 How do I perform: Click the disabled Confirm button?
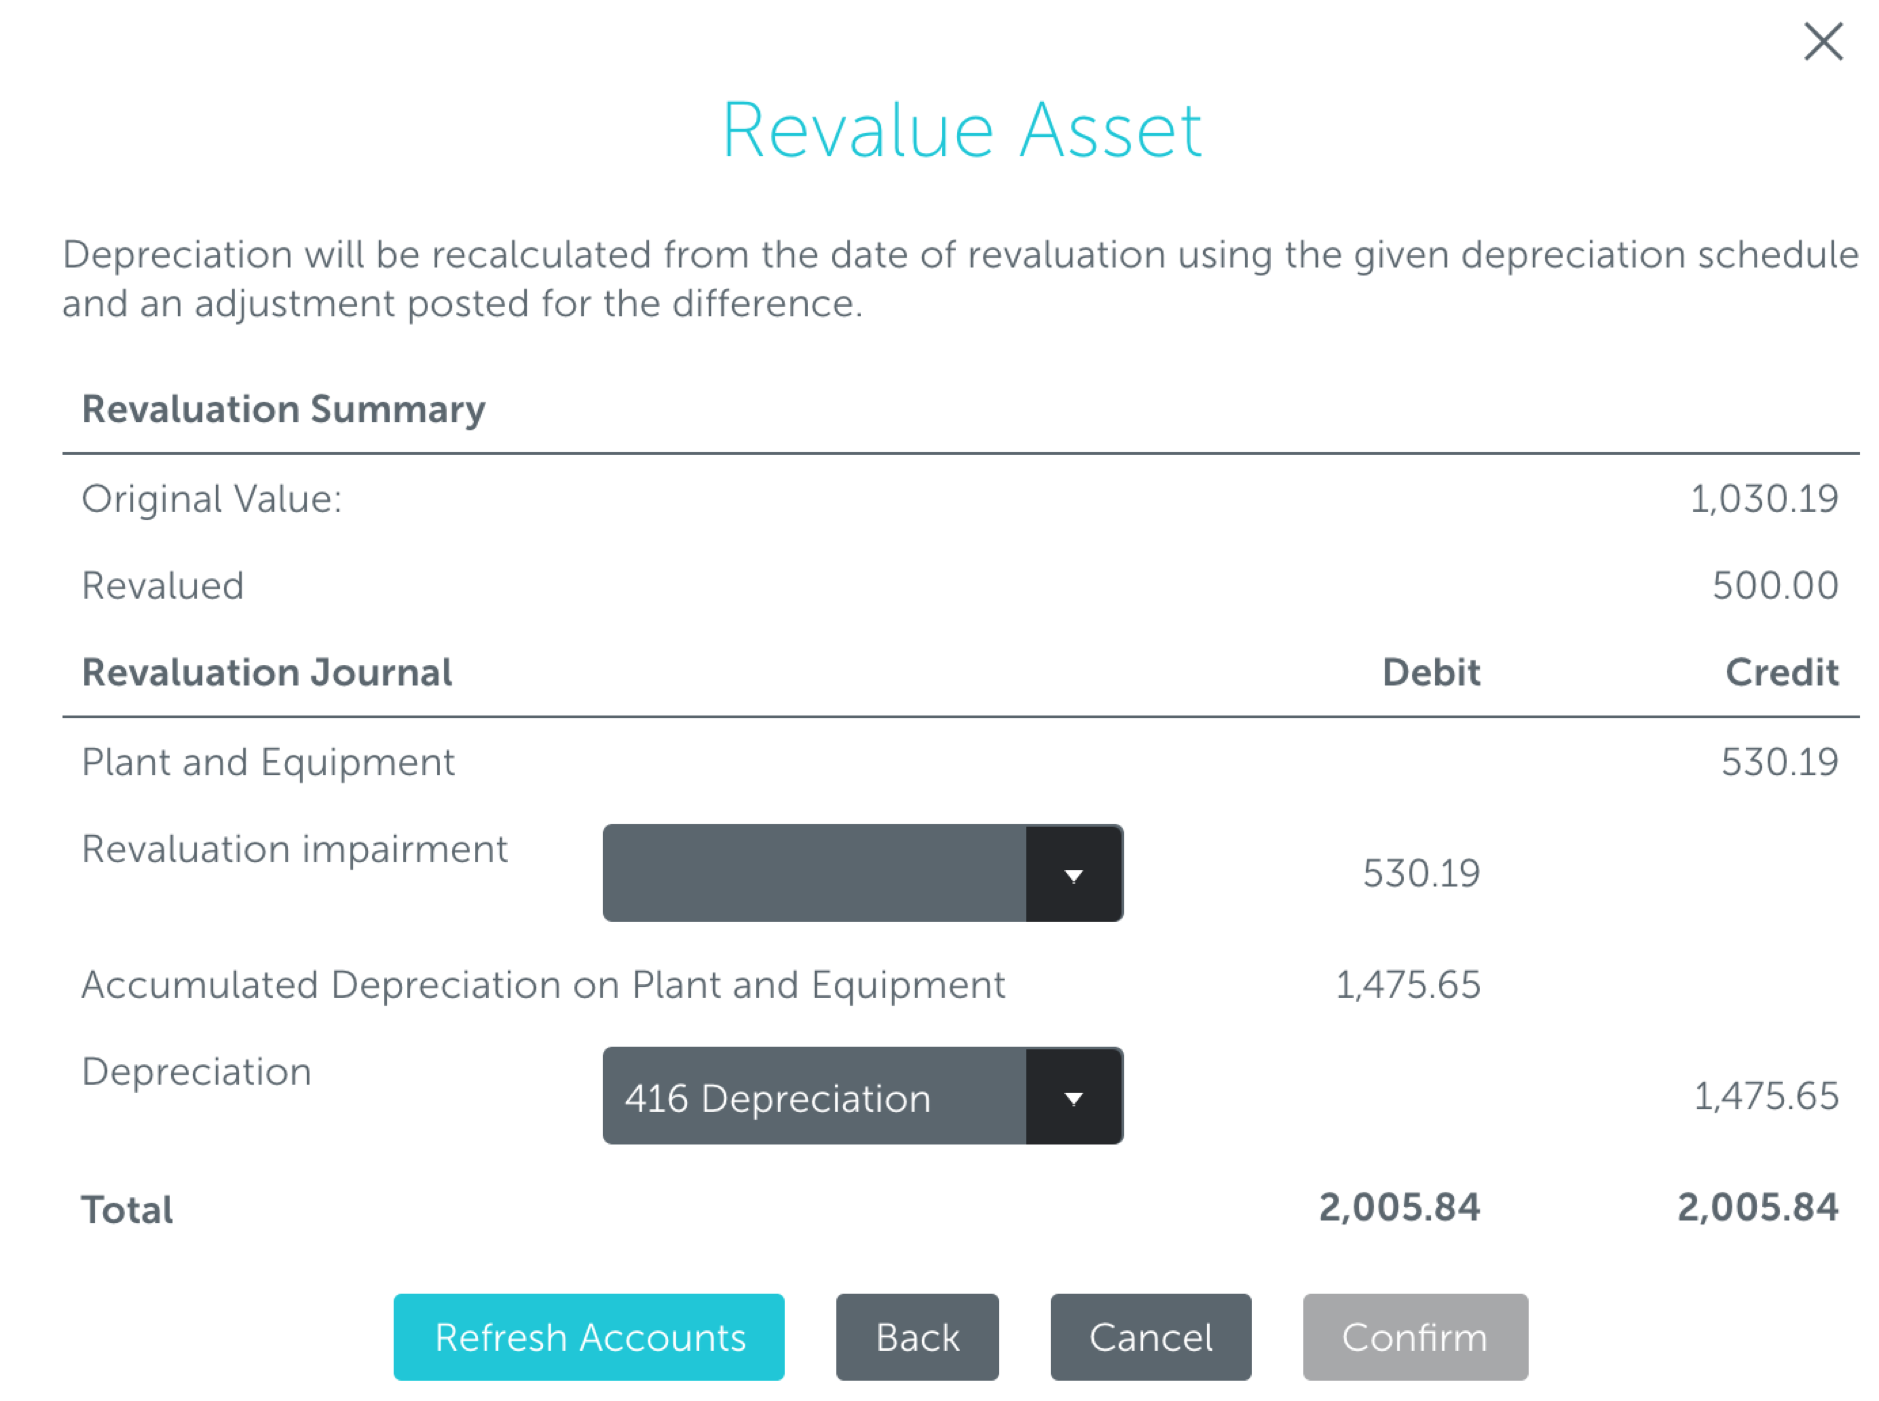pos(1413,1337)
